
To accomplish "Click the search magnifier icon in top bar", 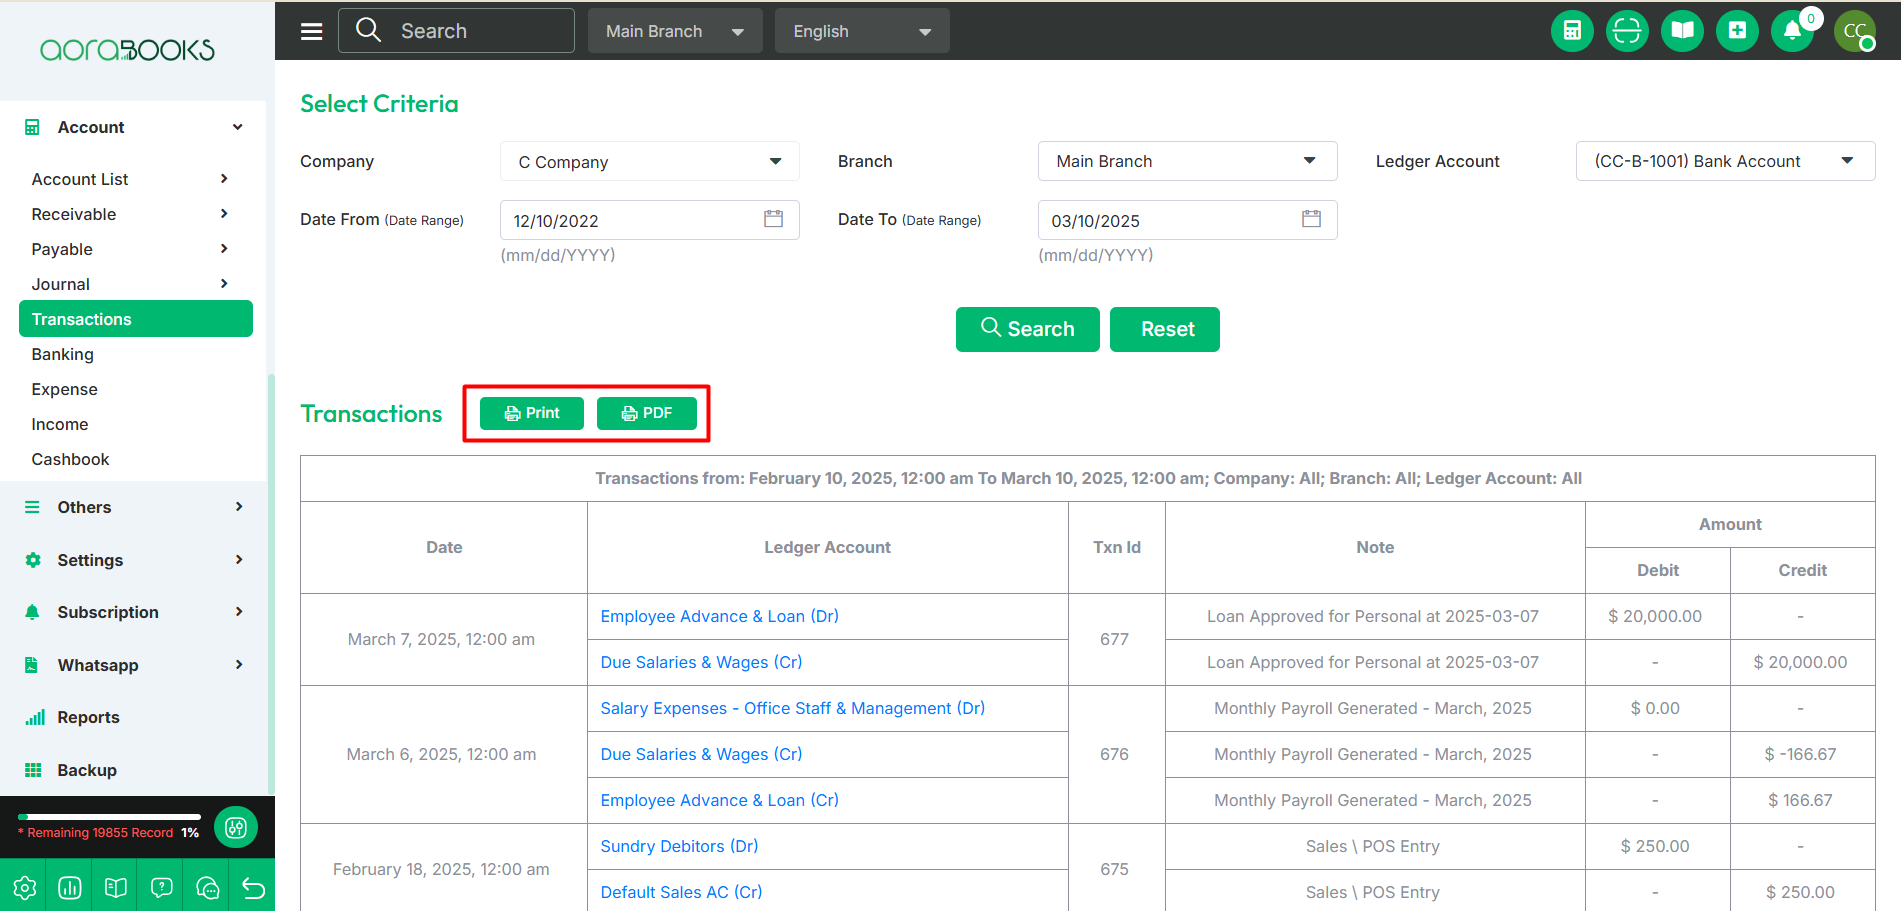I will point(368,30).
